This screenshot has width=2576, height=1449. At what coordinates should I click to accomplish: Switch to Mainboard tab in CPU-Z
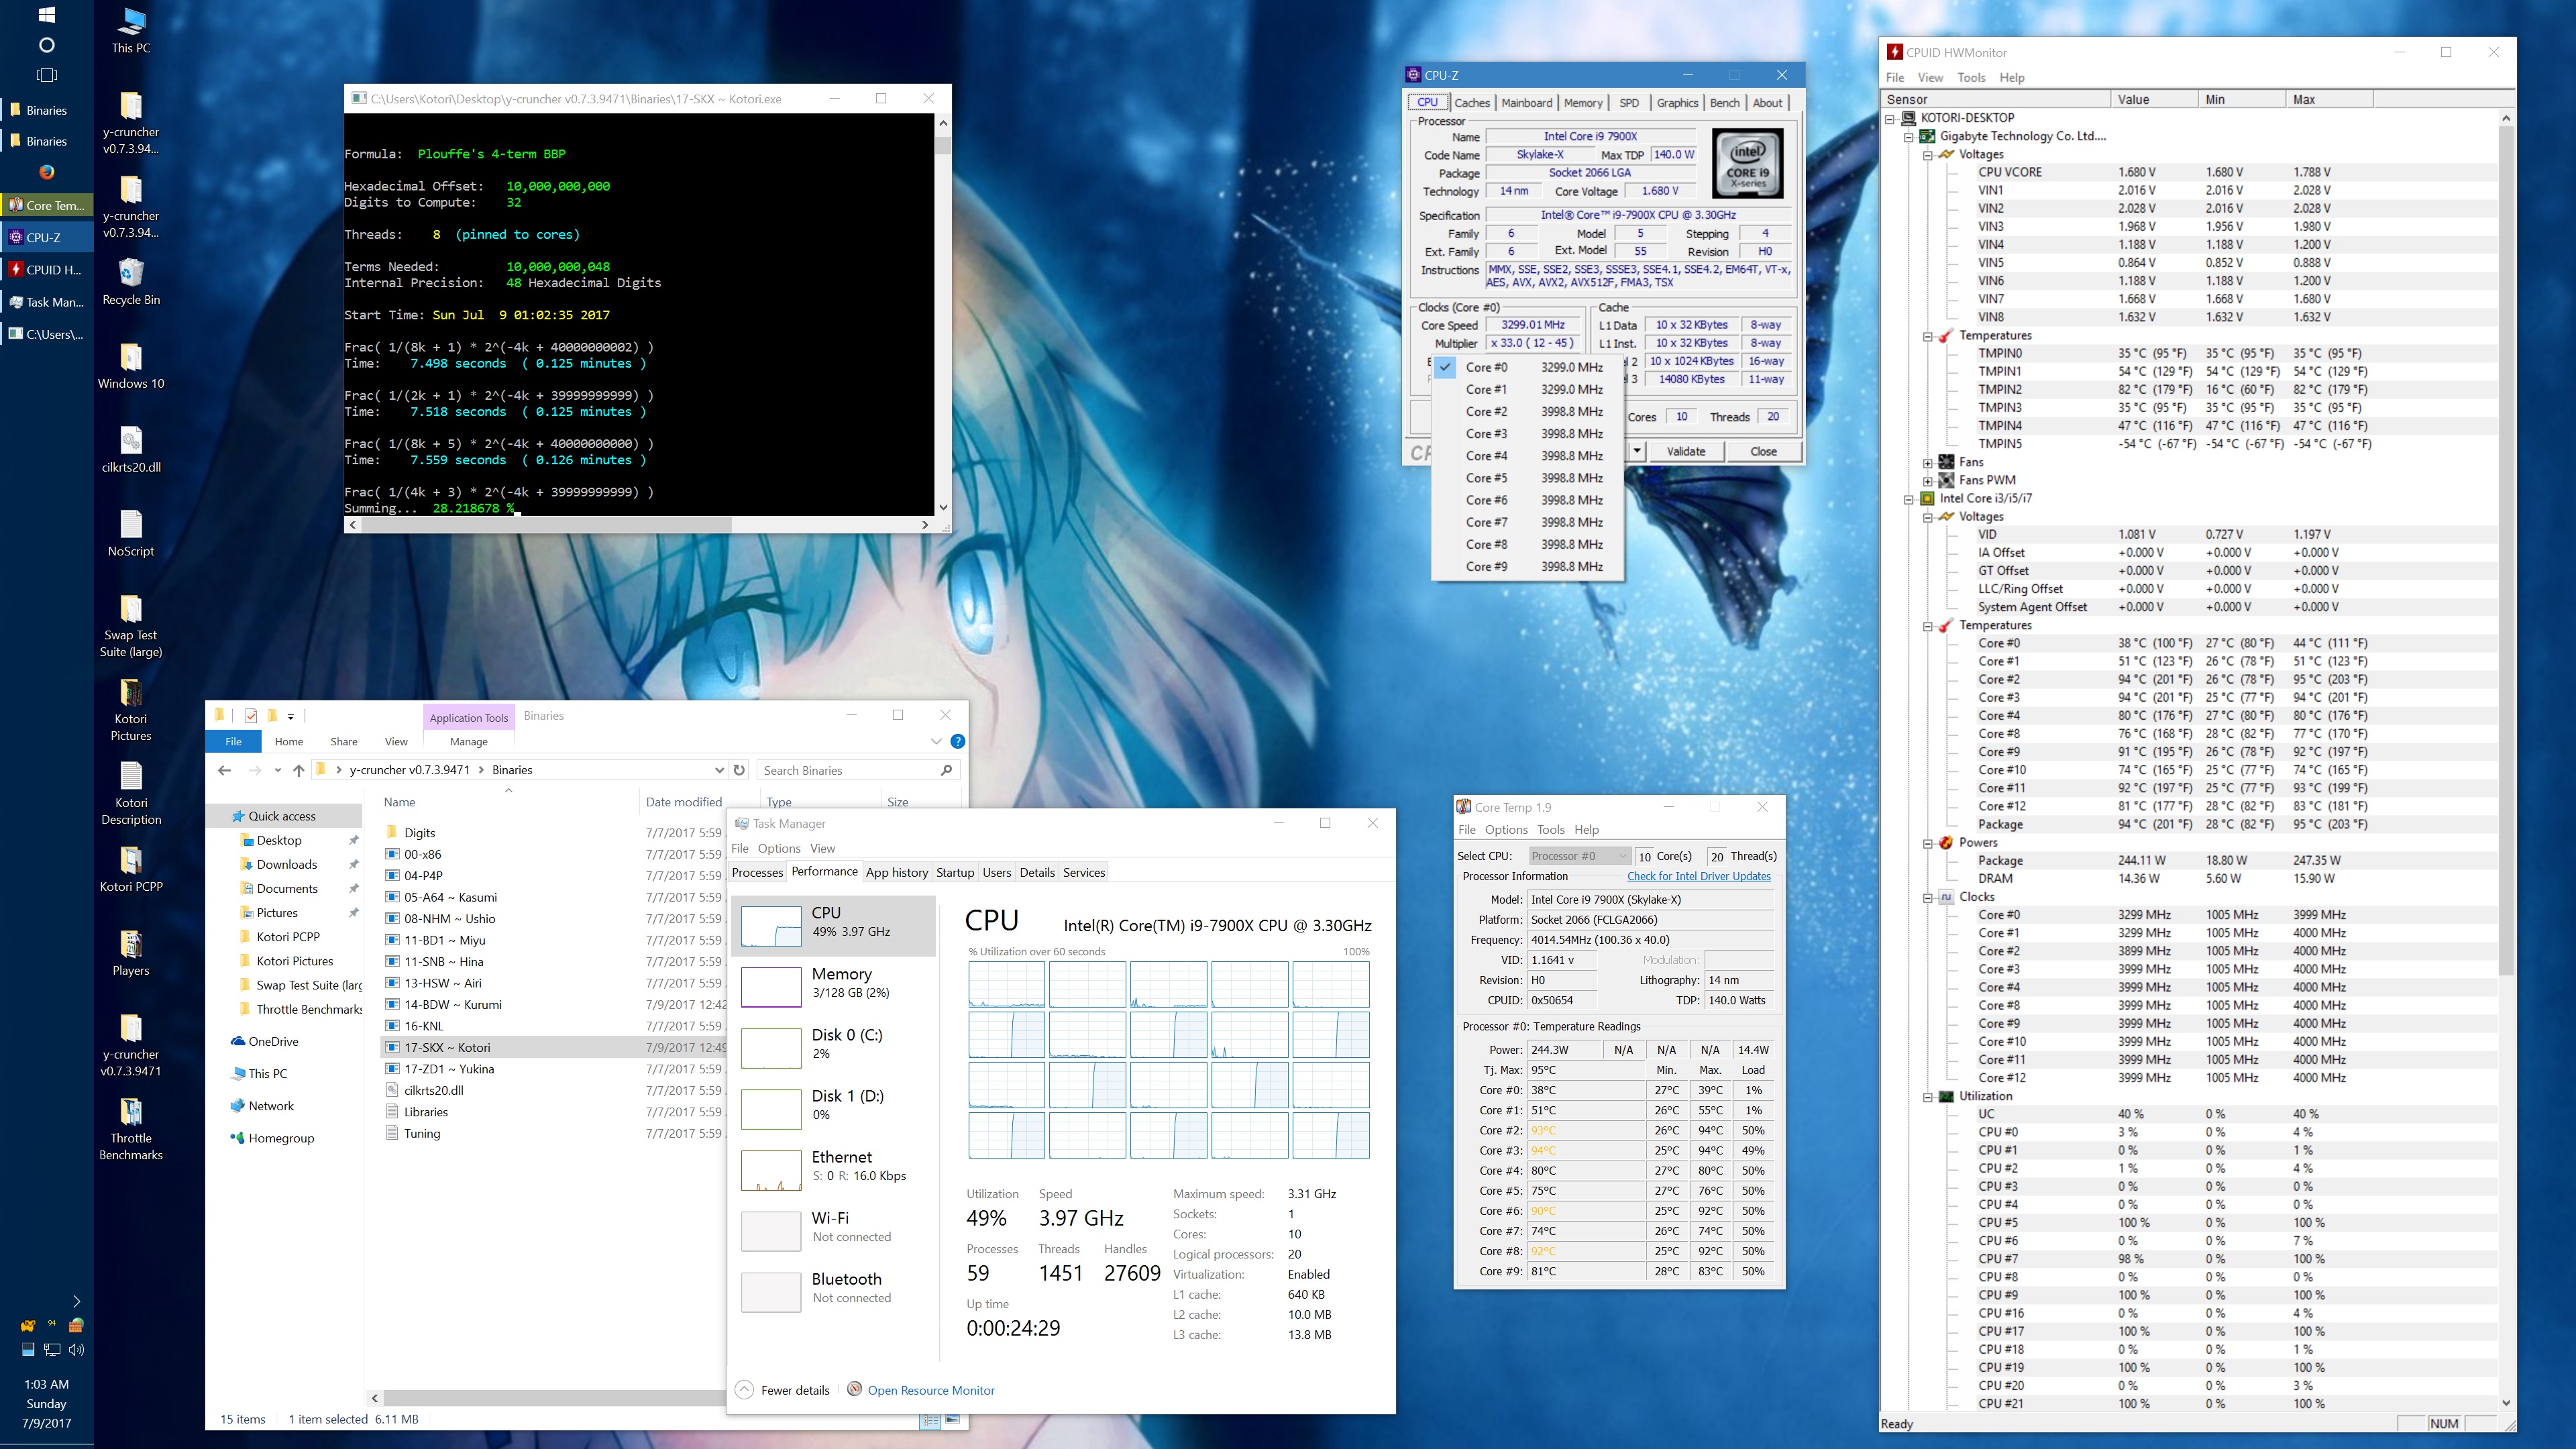[1526, 103]
